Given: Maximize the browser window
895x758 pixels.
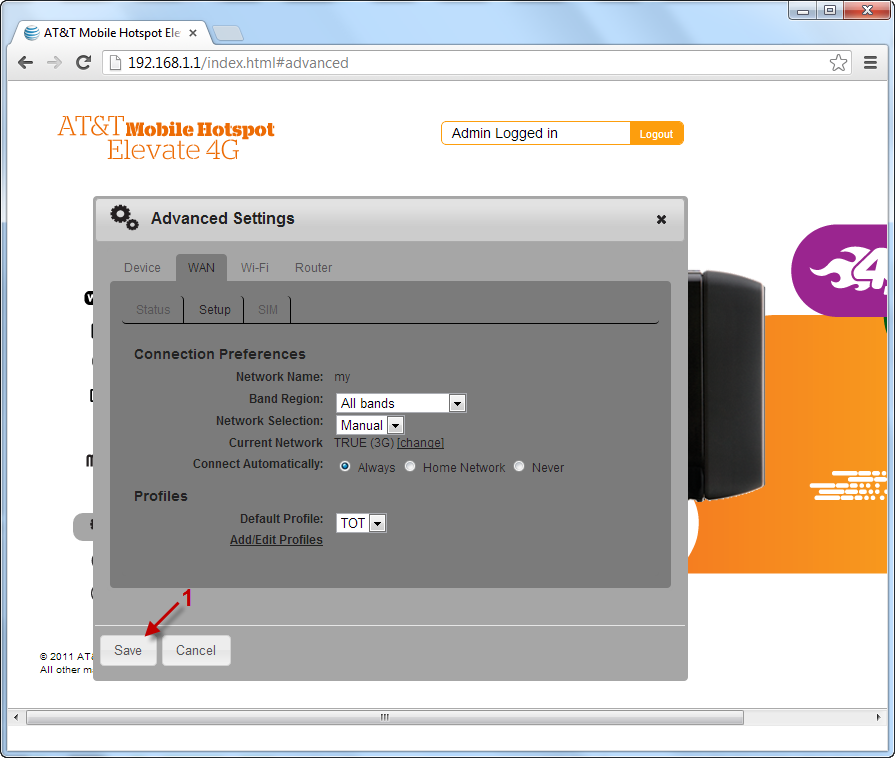Looking at the screenshot, I should pos(830,10).
